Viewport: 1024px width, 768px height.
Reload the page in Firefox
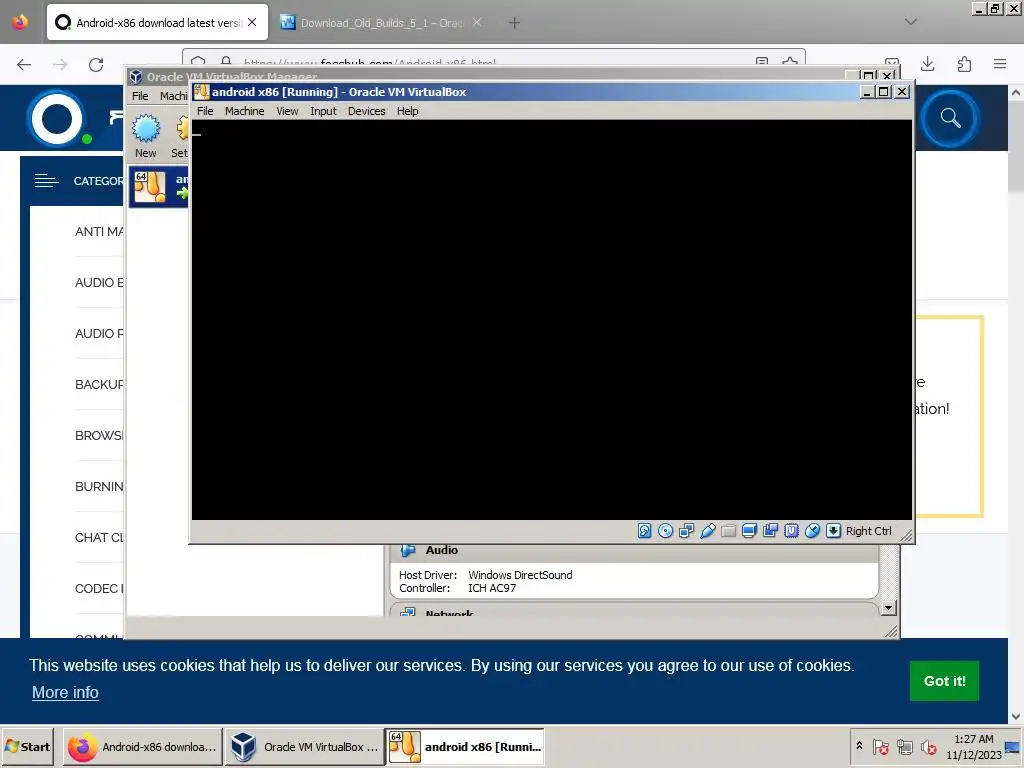click(x=96, y=64)
